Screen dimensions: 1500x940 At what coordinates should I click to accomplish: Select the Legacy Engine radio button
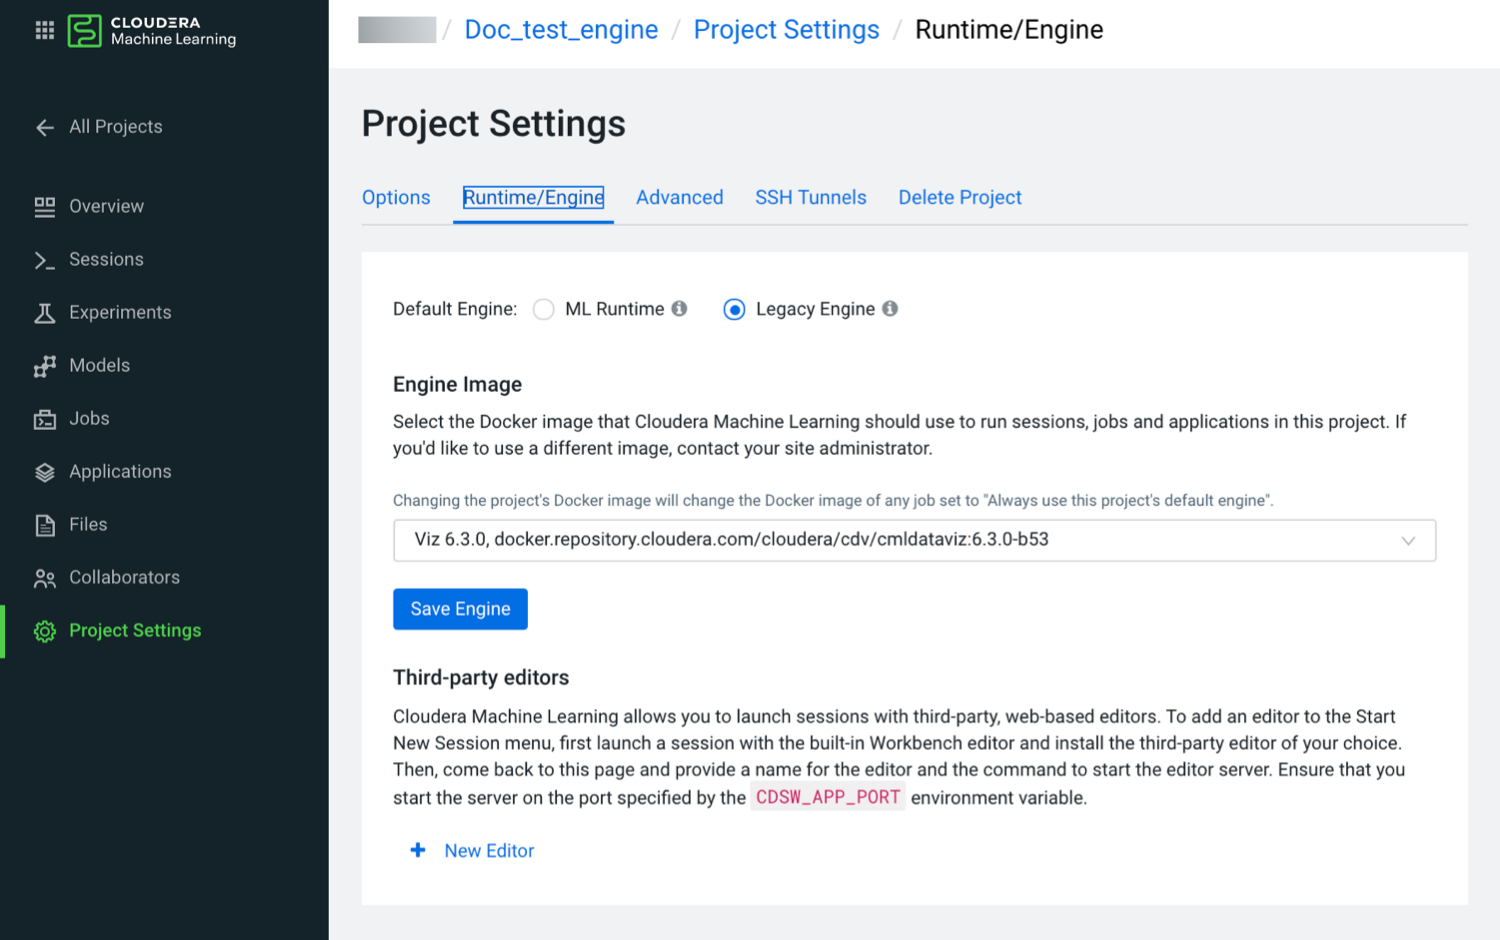click(734, 310)
